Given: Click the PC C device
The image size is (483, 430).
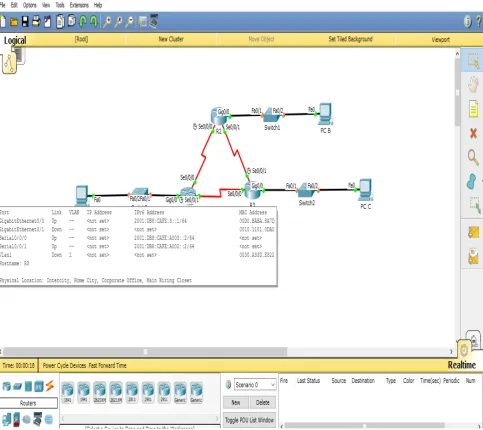Looking at the screenshot, I should click(365, 189).
